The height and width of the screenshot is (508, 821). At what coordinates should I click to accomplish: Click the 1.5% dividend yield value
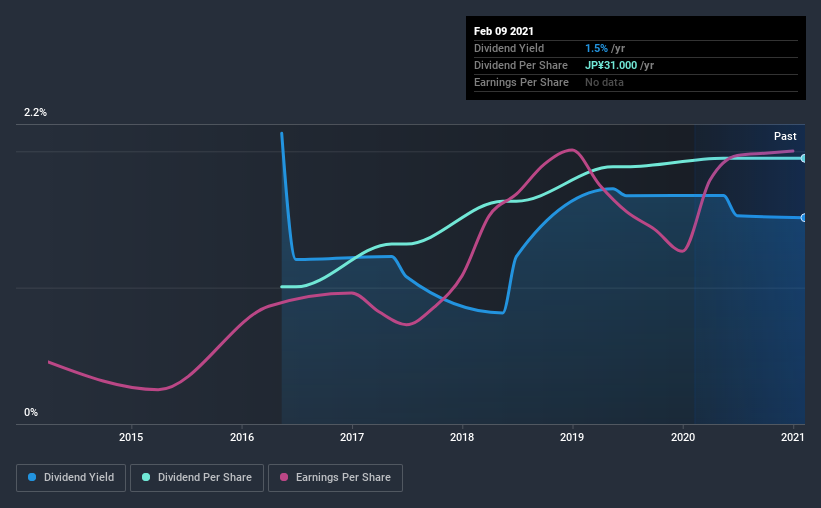596,48
